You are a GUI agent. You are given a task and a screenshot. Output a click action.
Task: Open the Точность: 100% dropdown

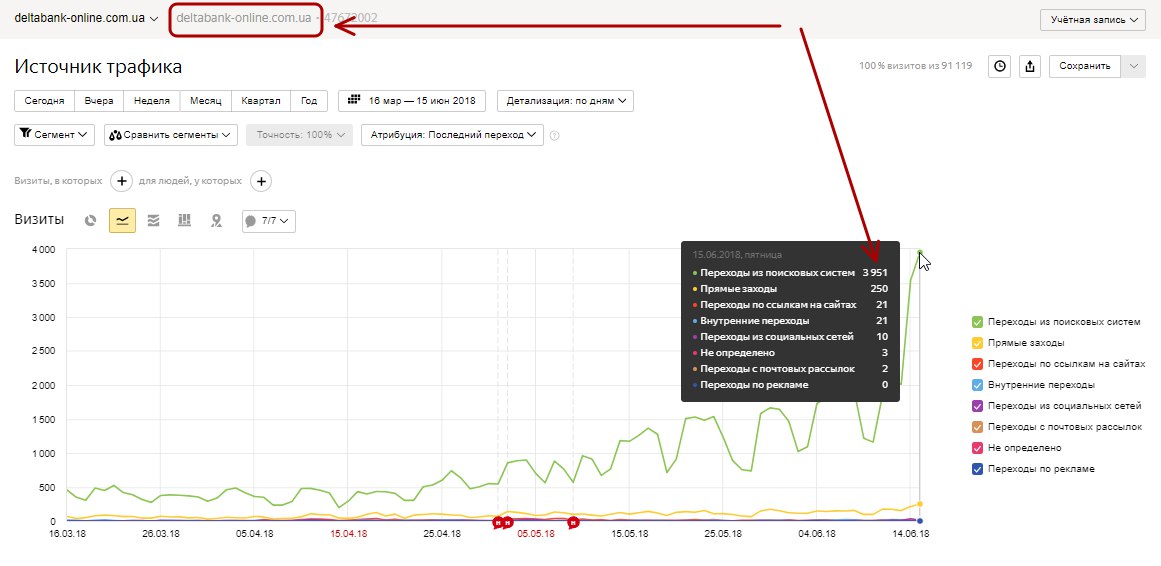[300, 135]
